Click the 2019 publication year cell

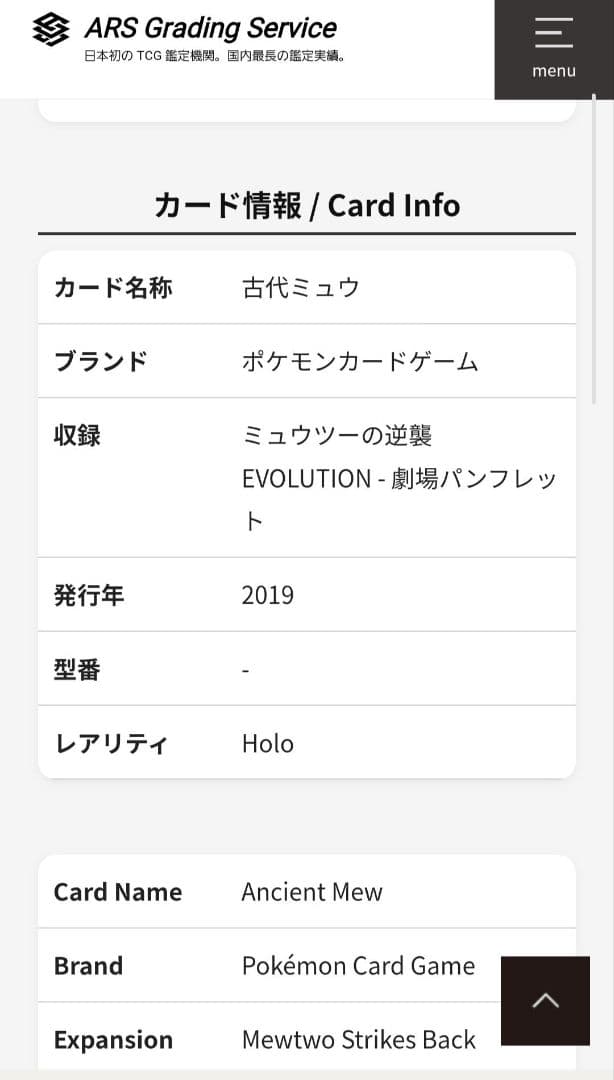pyautogui.click(x=267, y=594)
